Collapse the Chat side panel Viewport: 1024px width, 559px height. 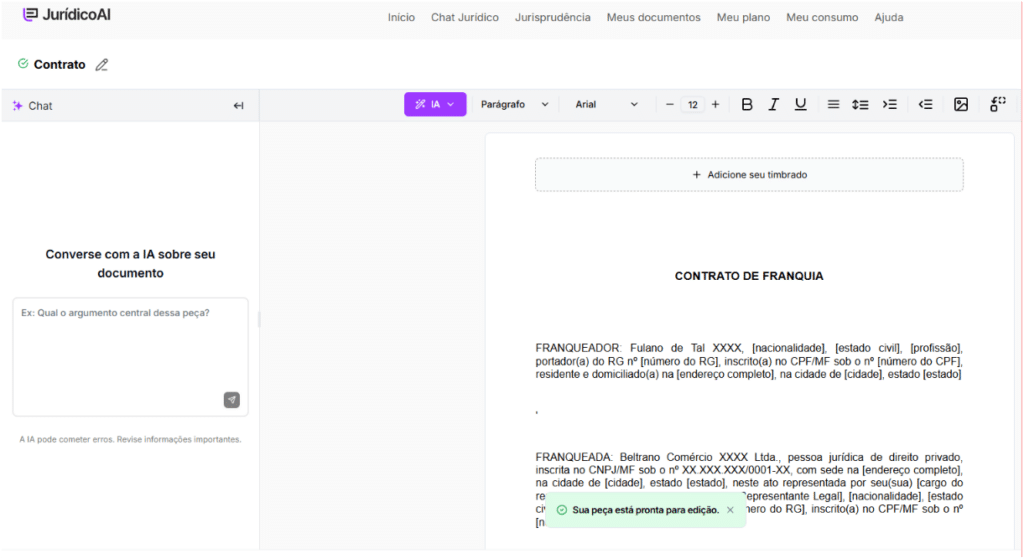click(x=238, y=106)
